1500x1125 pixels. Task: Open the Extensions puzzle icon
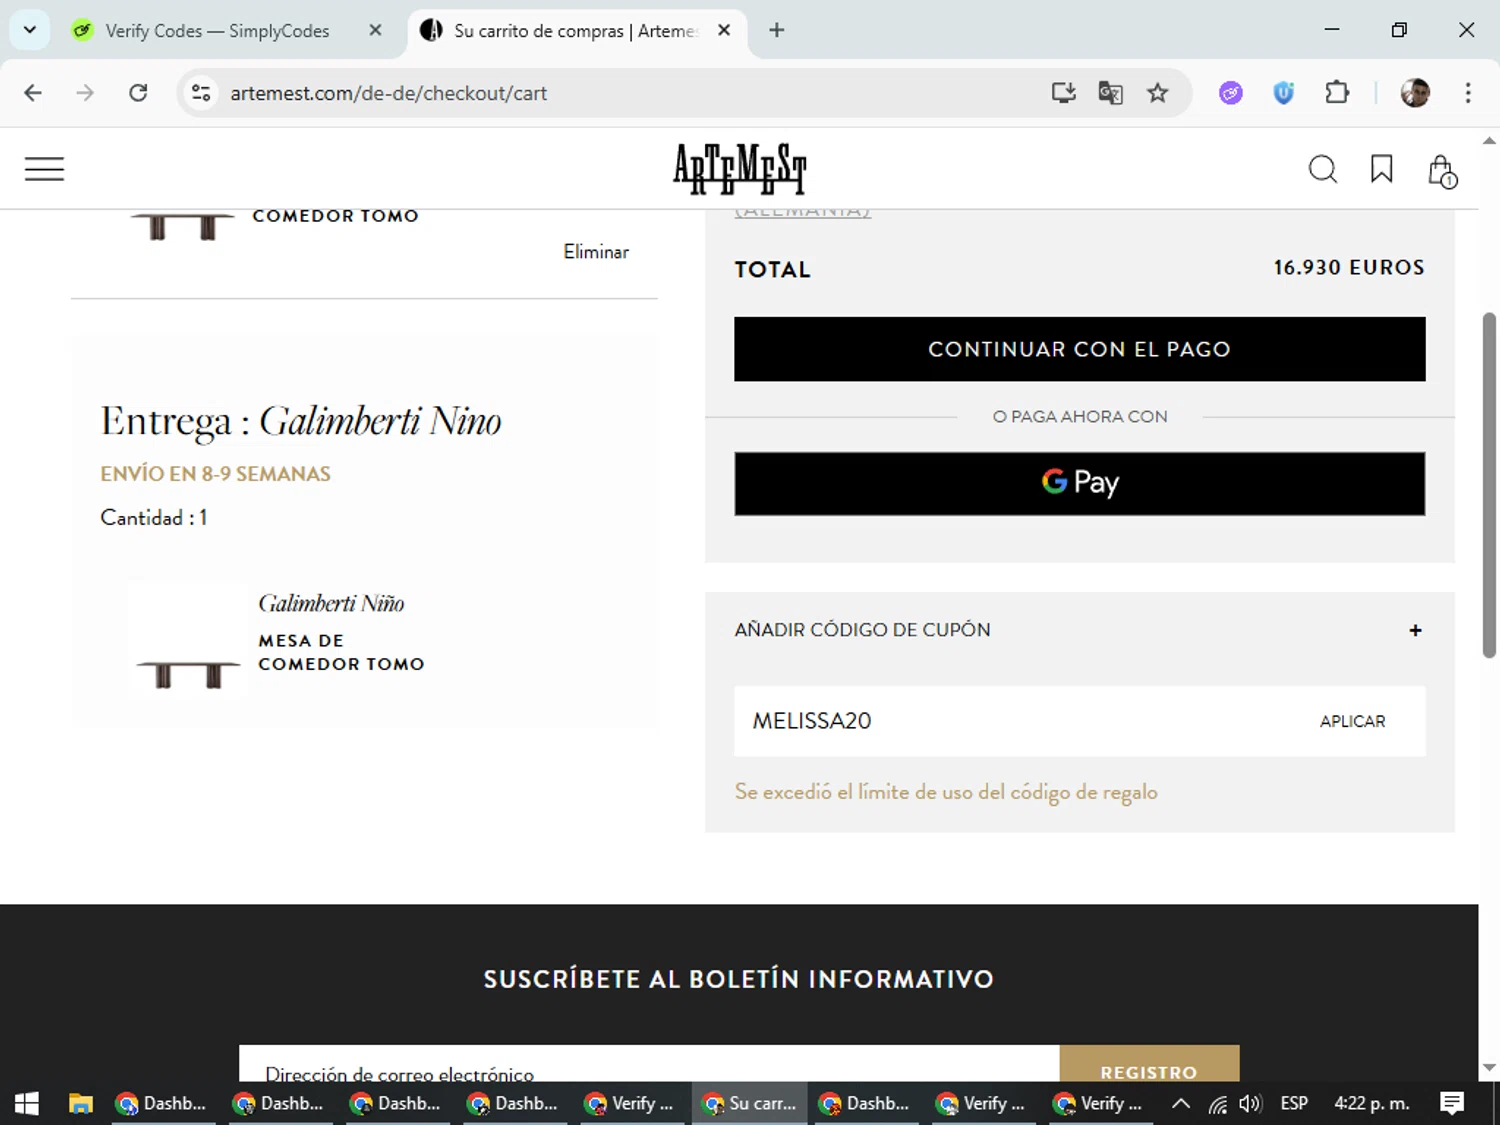(x=1337, y=93)
